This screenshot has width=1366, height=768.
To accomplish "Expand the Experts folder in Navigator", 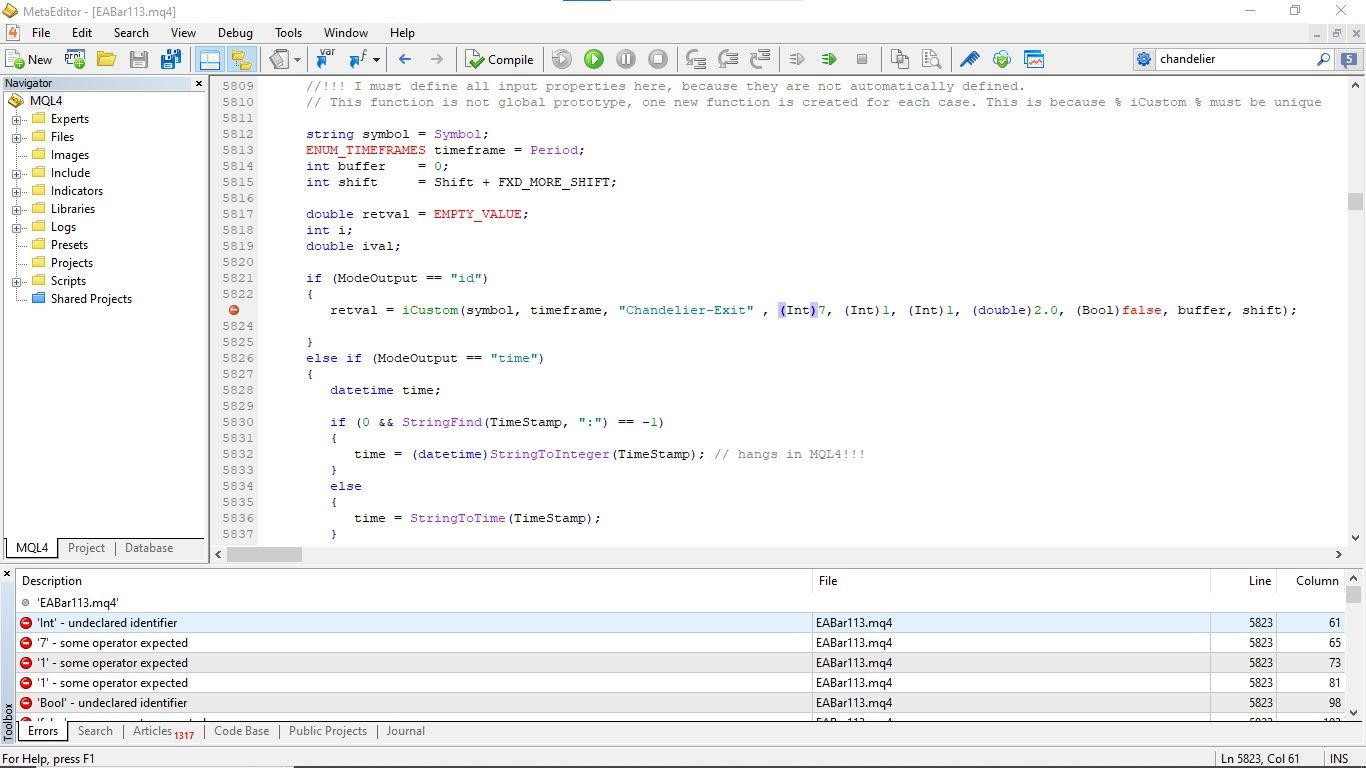I will pos(17,119).
